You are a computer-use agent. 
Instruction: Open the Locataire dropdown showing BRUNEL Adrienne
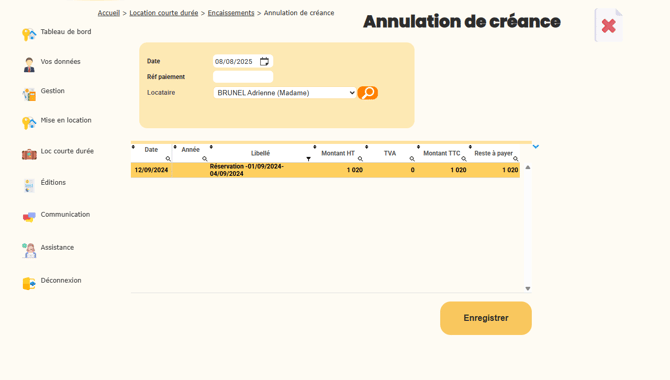coord(285,93)
